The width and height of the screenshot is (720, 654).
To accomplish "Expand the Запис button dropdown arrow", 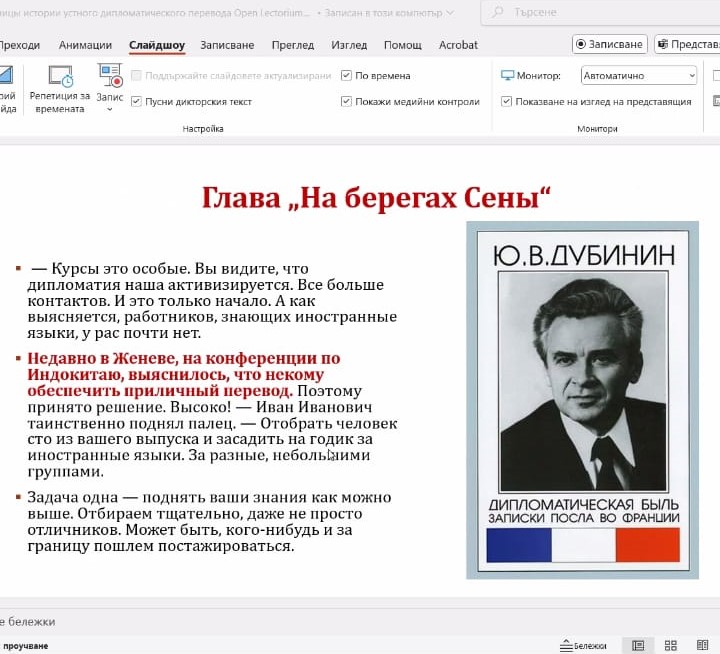I will [x=110, y=109].
